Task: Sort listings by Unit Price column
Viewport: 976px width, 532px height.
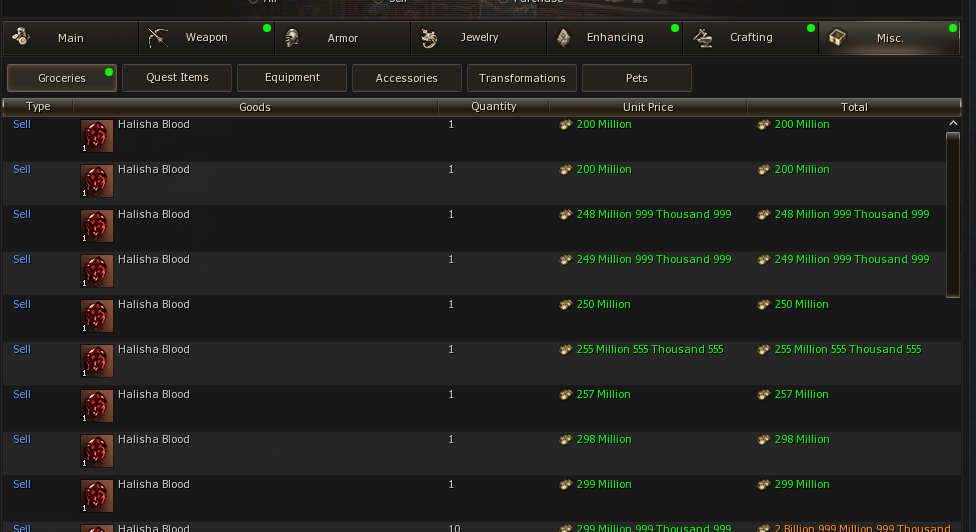Action: pos(648,107)
